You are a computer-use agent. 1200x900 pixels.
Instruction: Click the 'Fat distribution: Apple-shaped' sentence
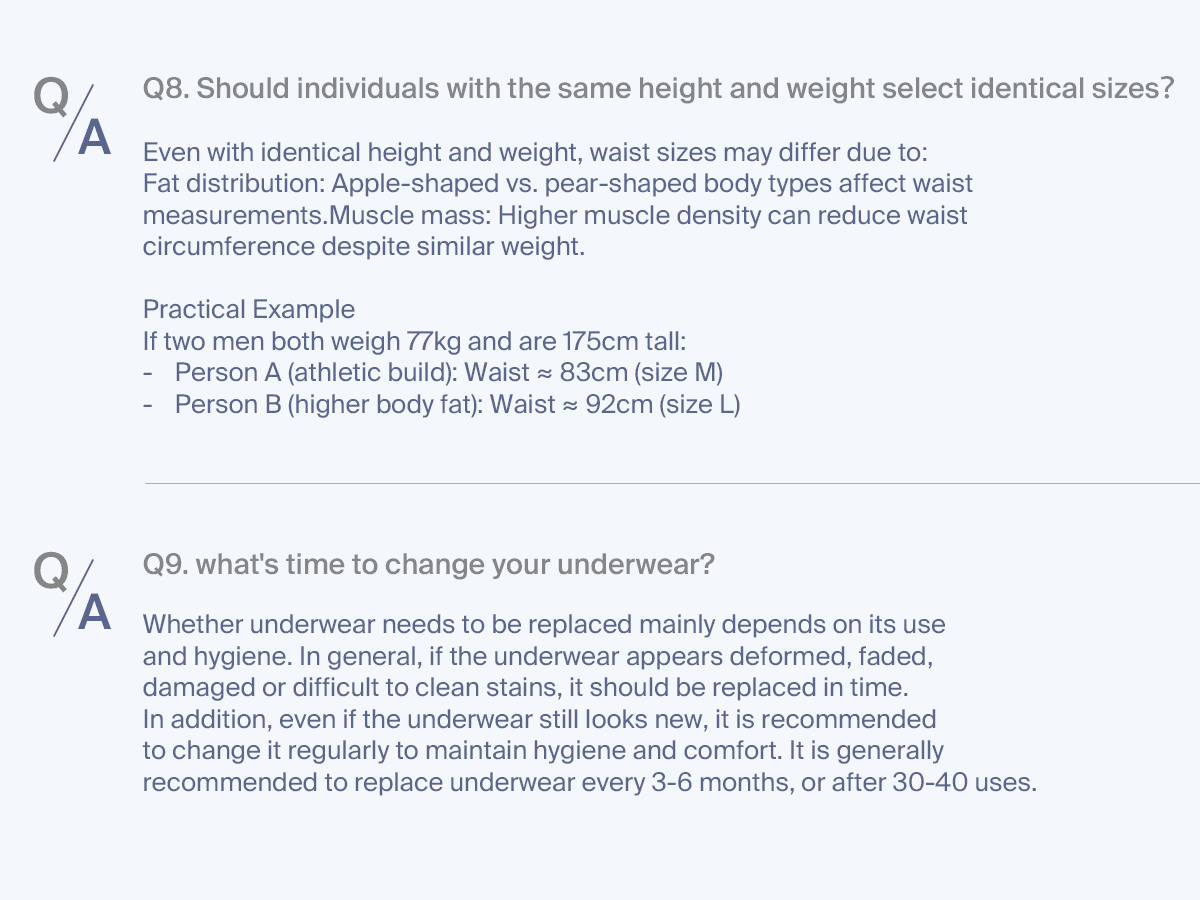coord(558,184)
